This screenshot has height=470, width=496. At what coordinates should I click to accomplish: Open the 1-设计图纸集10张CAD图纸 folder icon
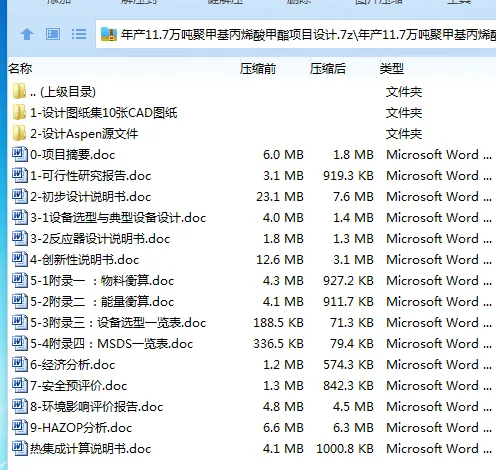(x=19, y=112)
